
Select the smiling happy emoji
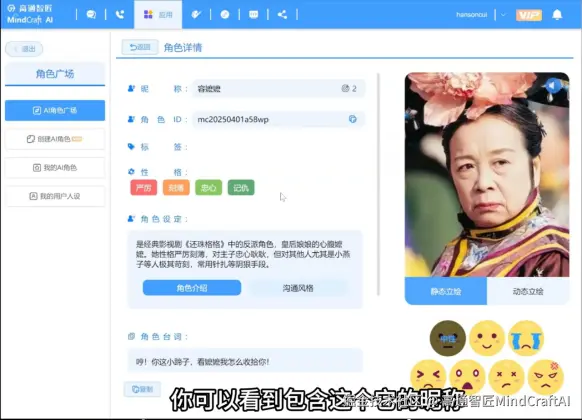click(487, 338)
